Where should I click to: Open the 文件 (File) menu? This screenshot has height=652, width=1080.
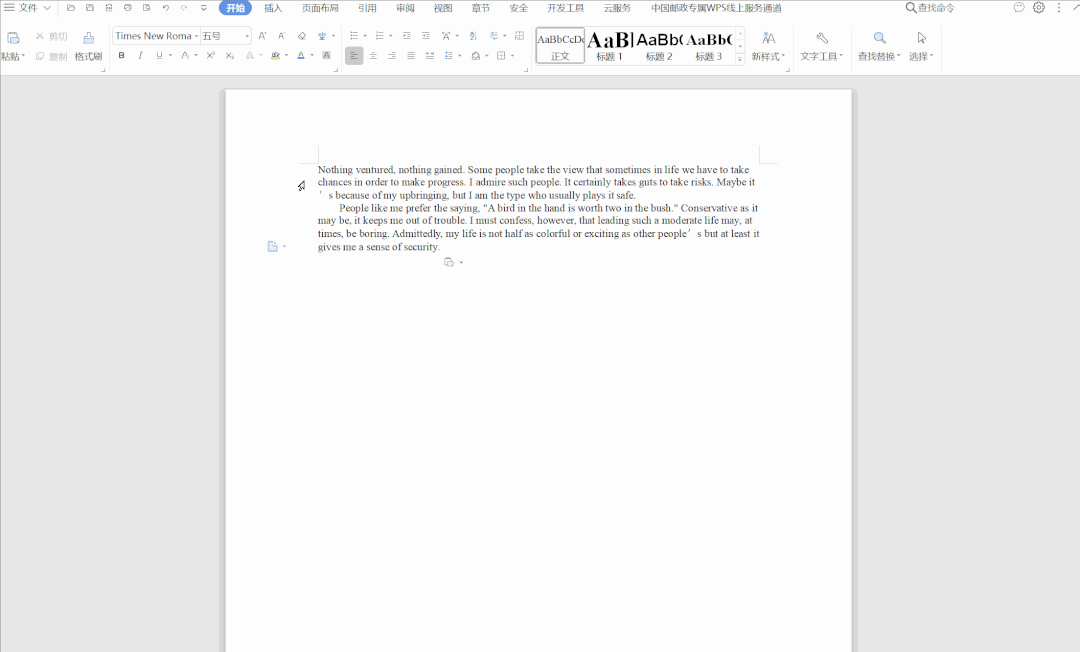[x=27, y=8]
